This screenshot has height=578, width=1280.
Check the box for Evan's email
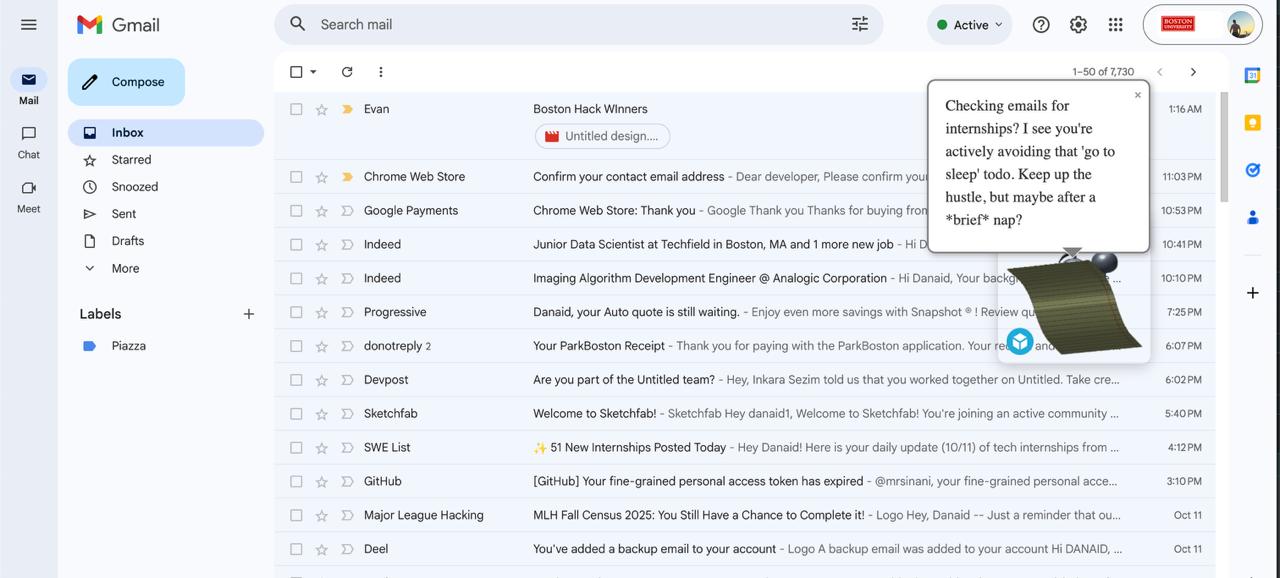pos(296,109)
